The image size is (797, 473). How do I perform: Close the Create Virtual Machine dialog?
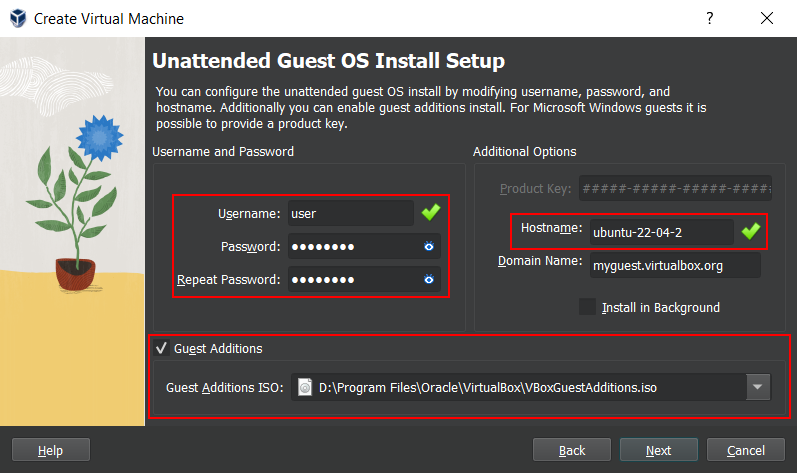[767, 18]
